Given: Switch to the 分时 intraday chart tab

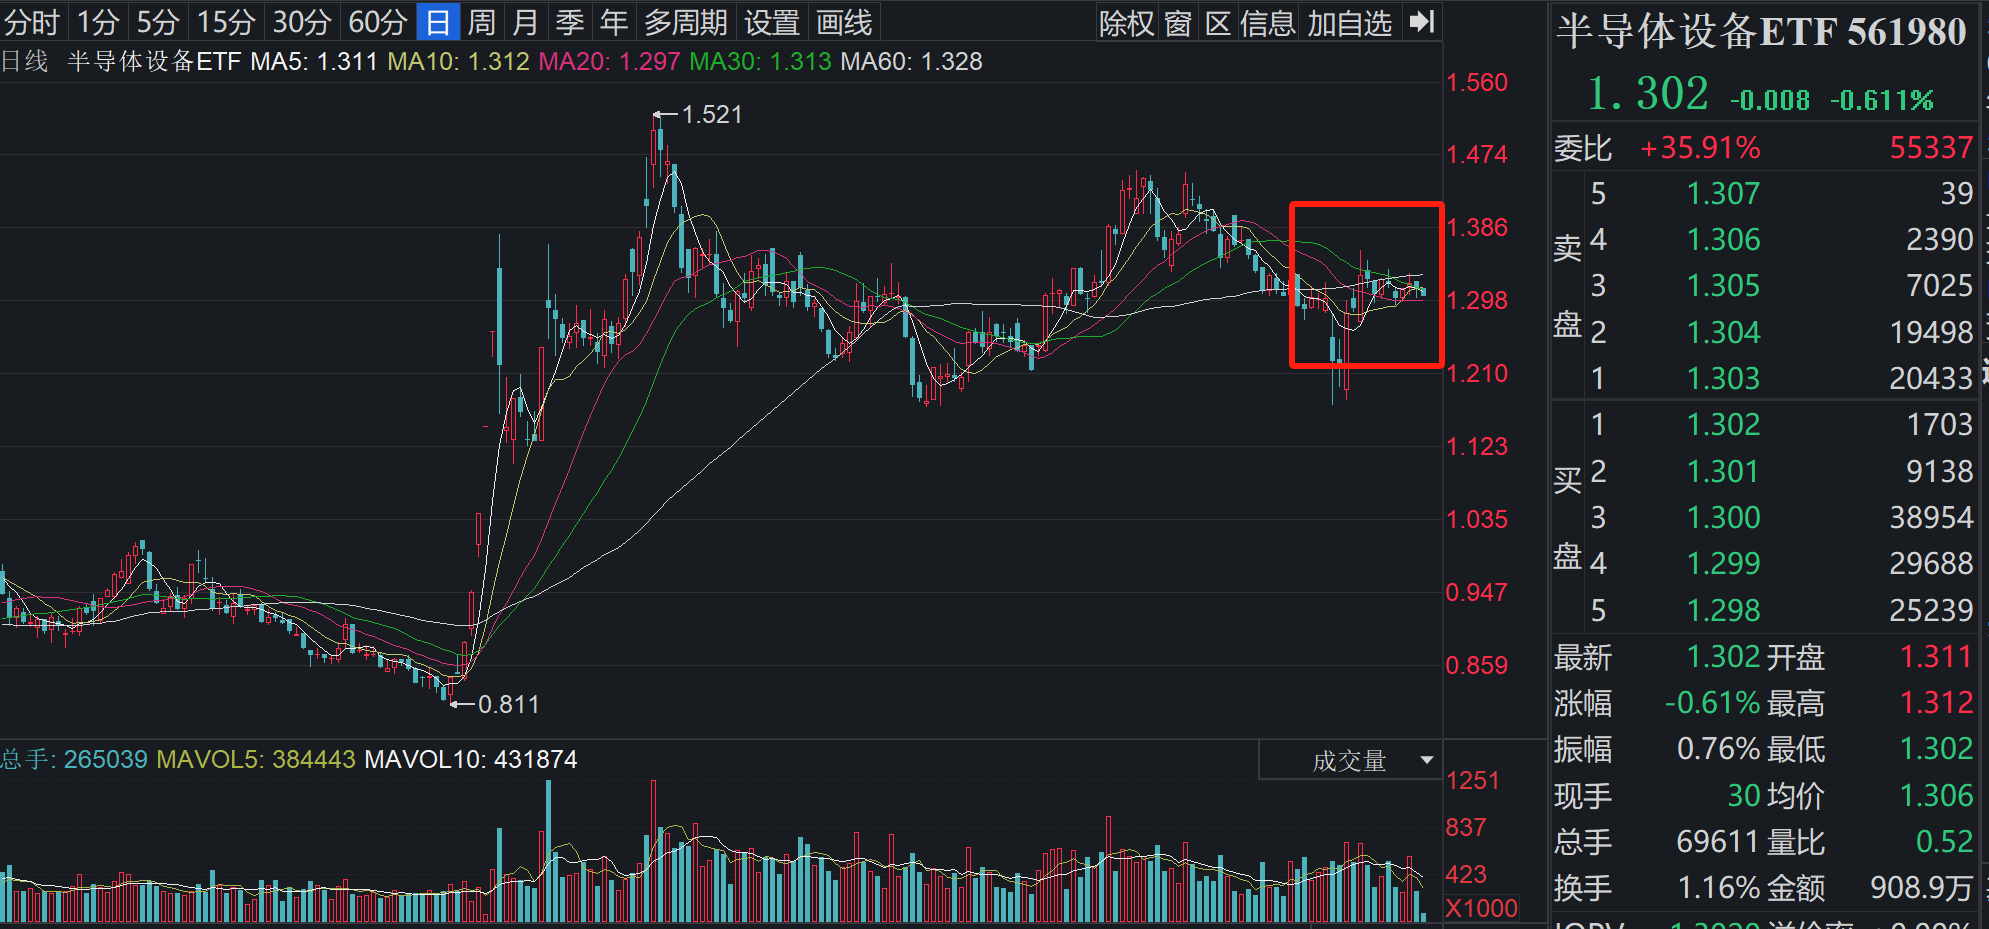Looking at the screenshot, I should [x=33, y=21].
